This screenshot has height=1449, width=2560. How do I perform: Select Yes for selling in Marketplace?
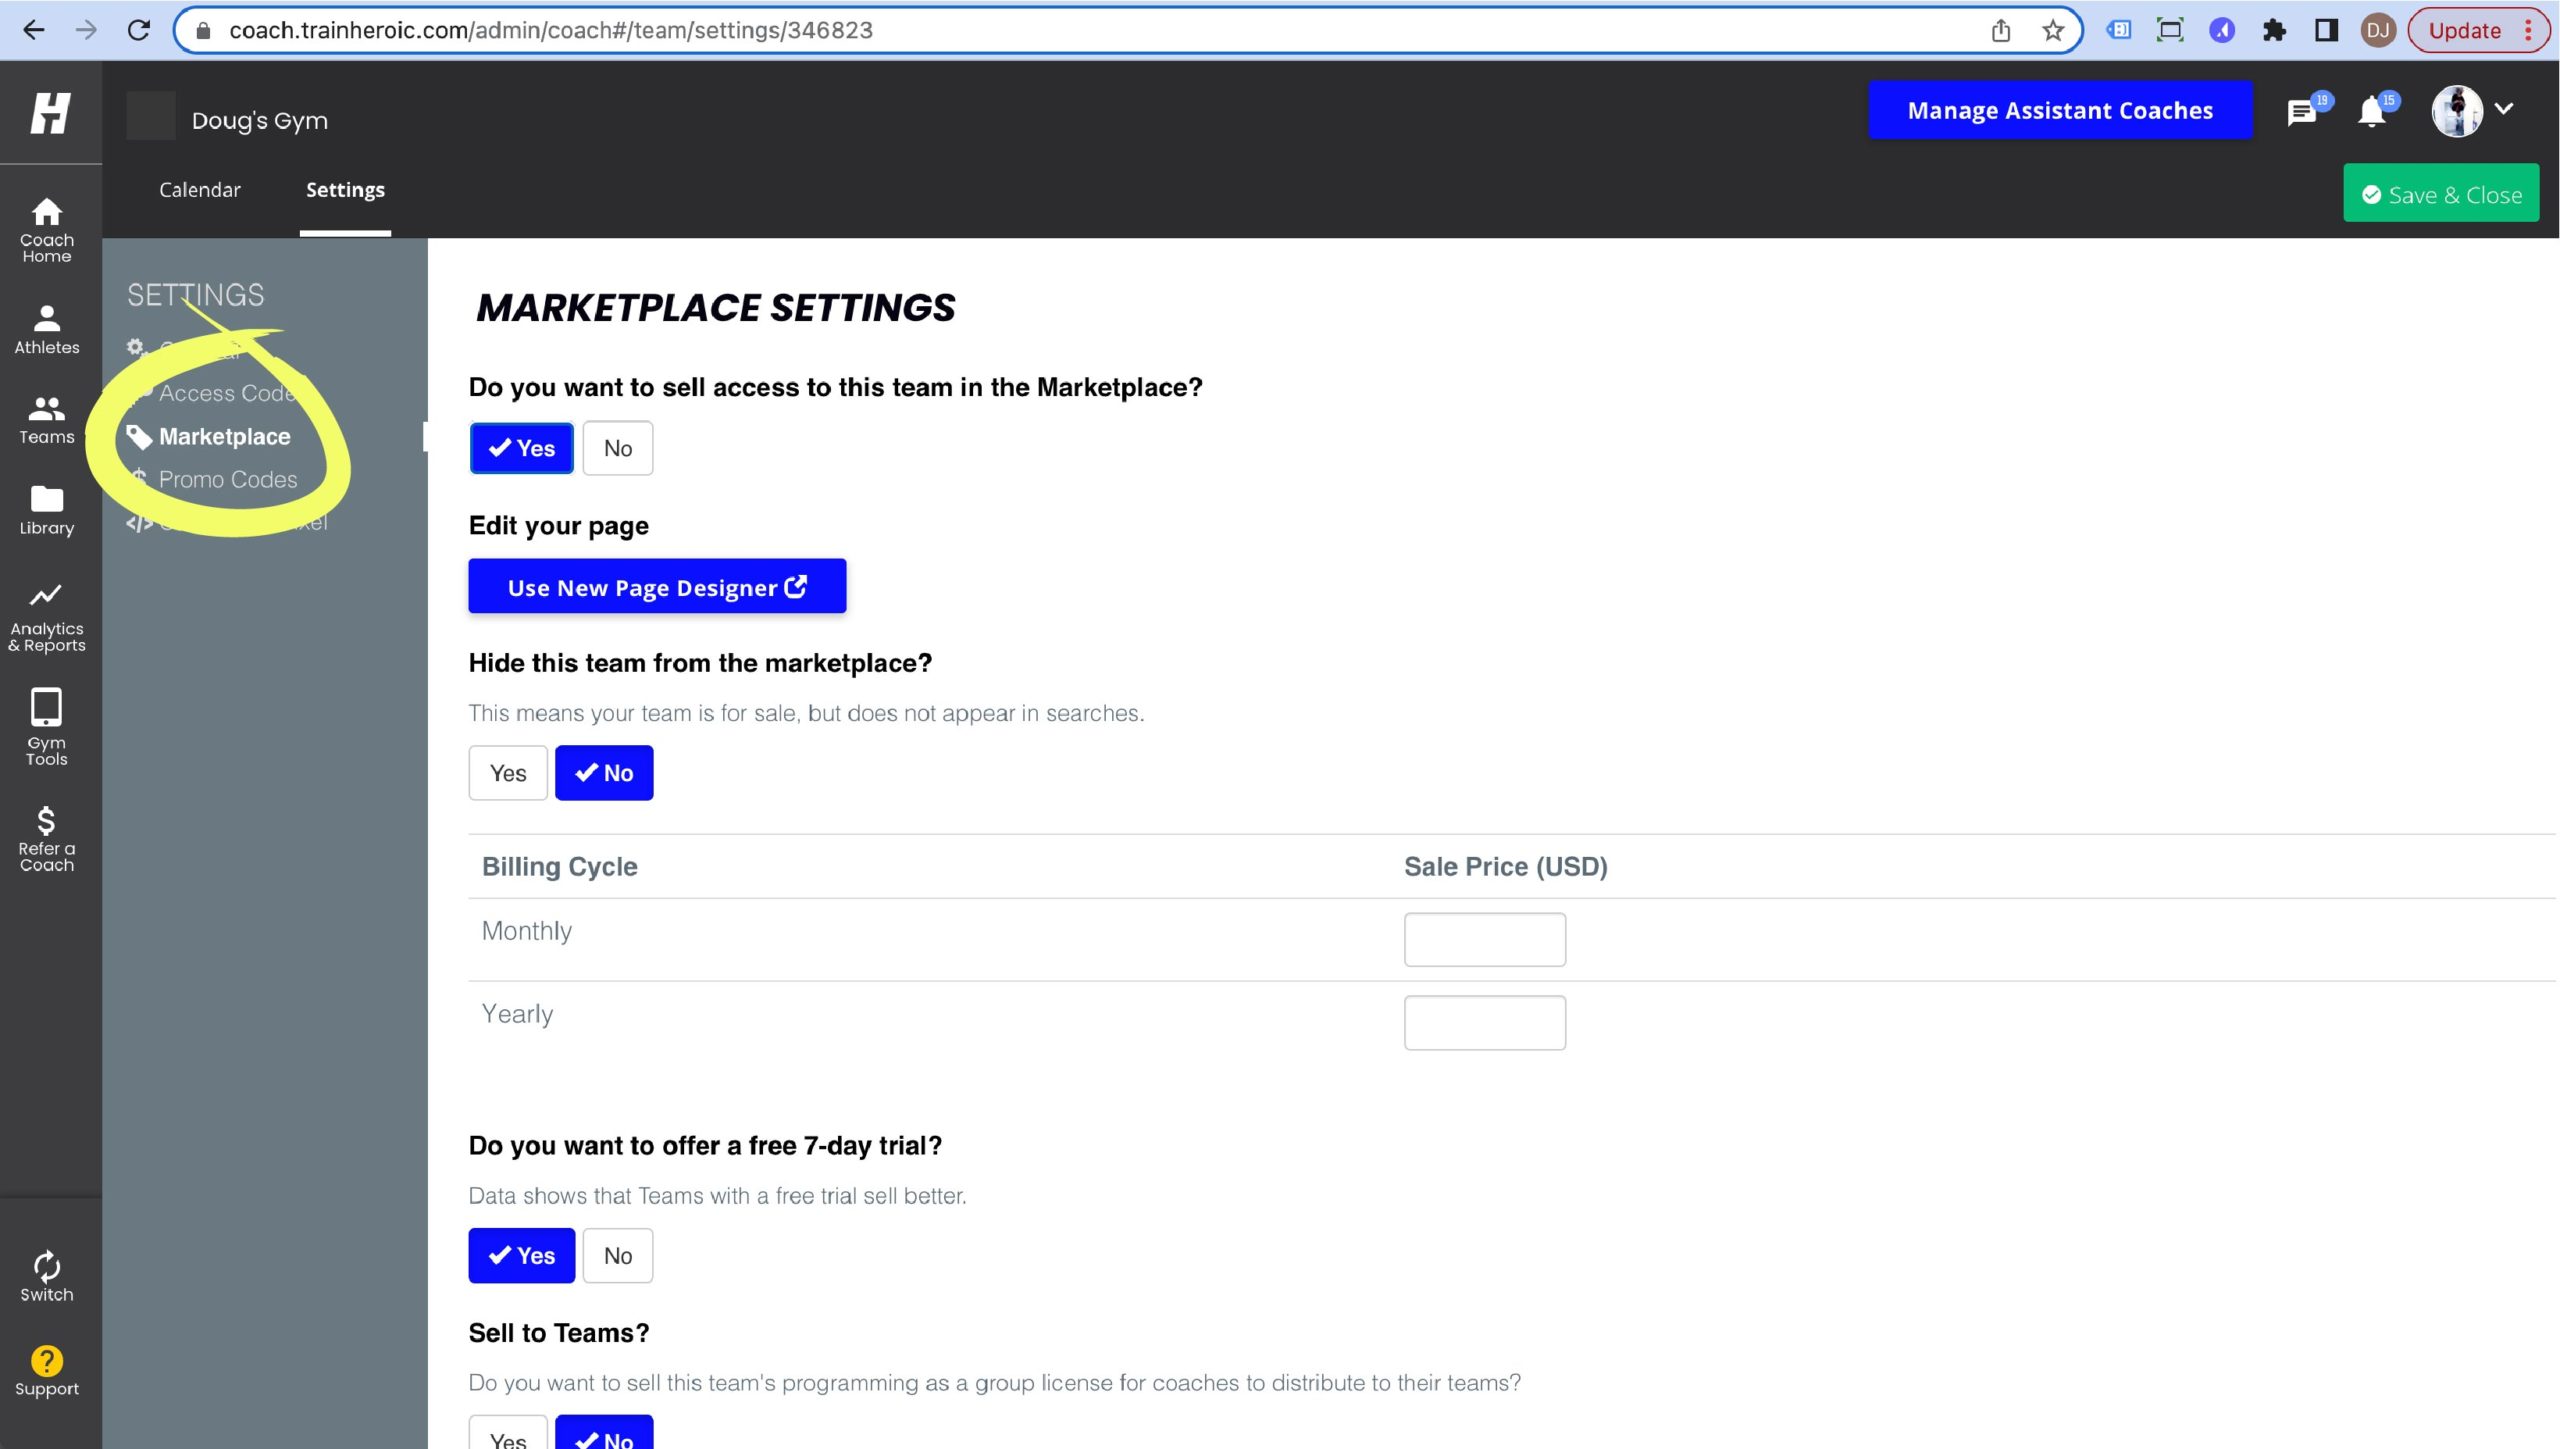521,448
